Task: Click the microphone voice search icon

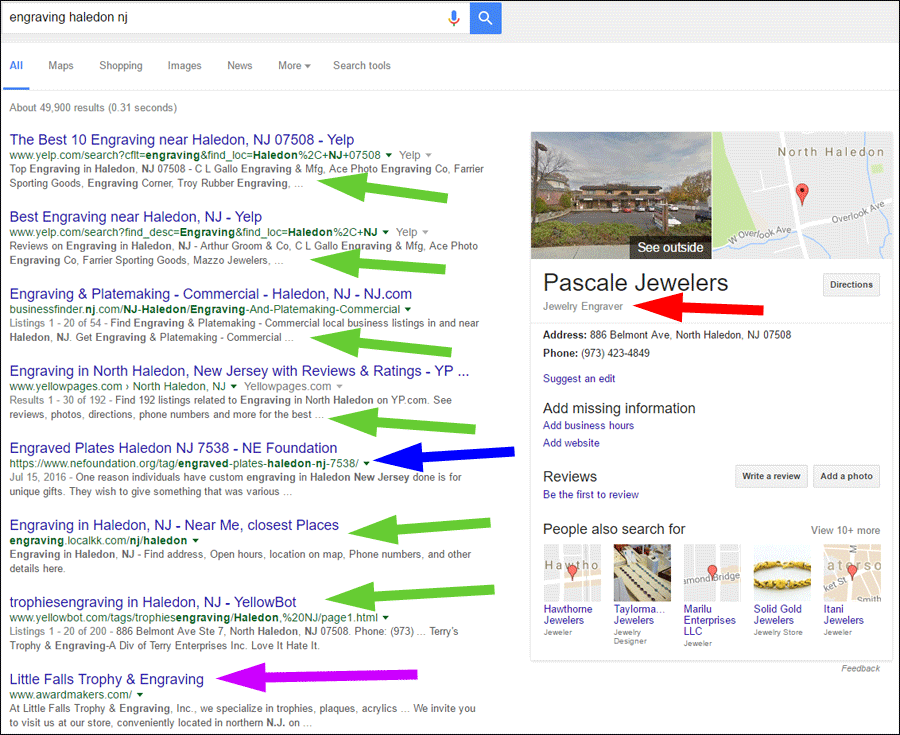Action: (x=453, y=18)
